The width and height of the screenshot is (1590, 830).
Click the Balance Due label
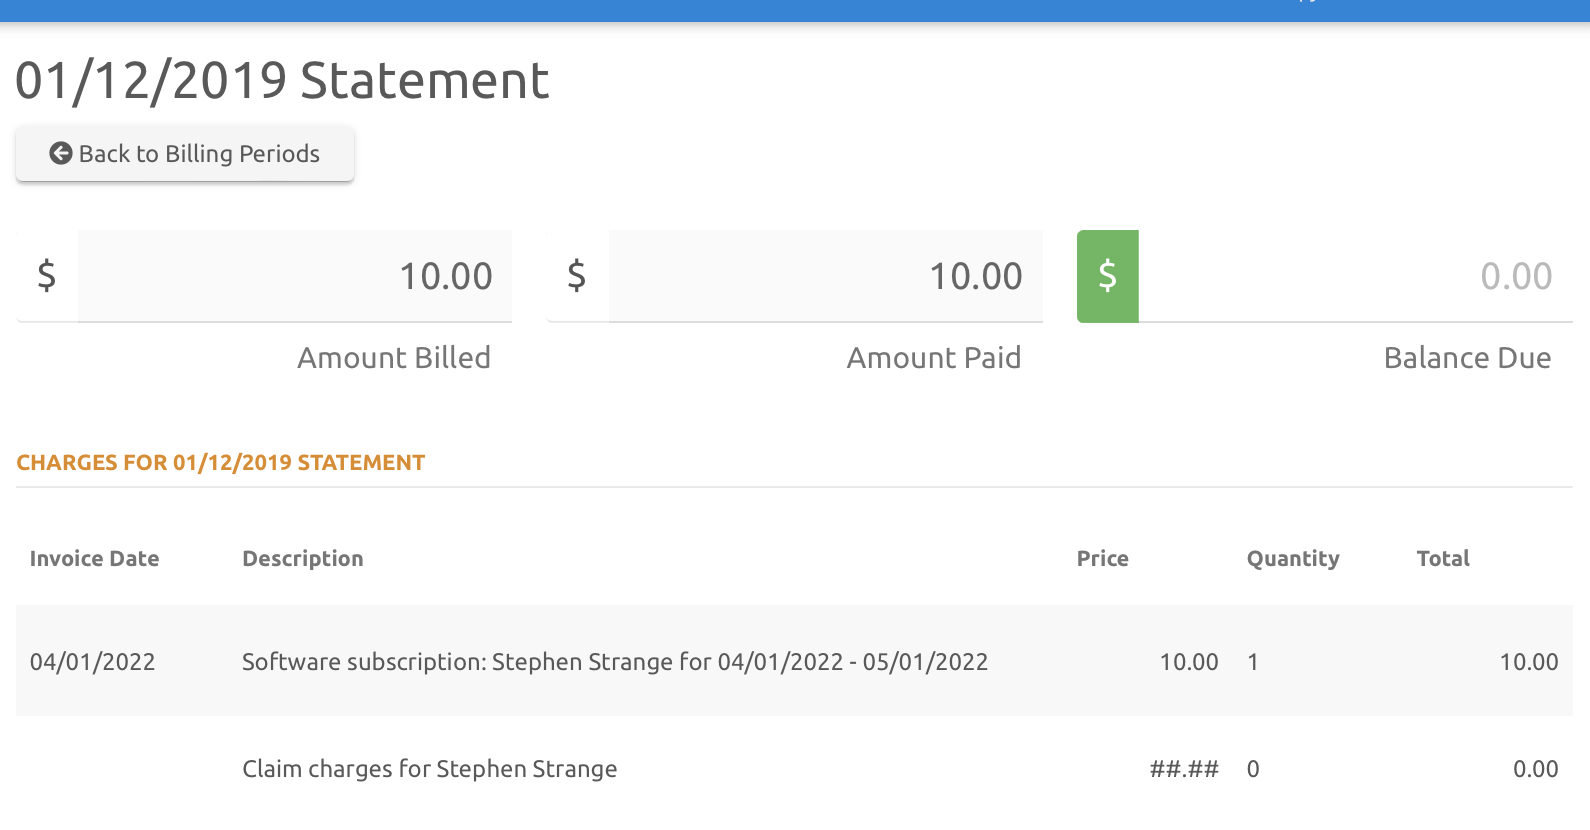pyautogui.click(x=1467, y=358)
